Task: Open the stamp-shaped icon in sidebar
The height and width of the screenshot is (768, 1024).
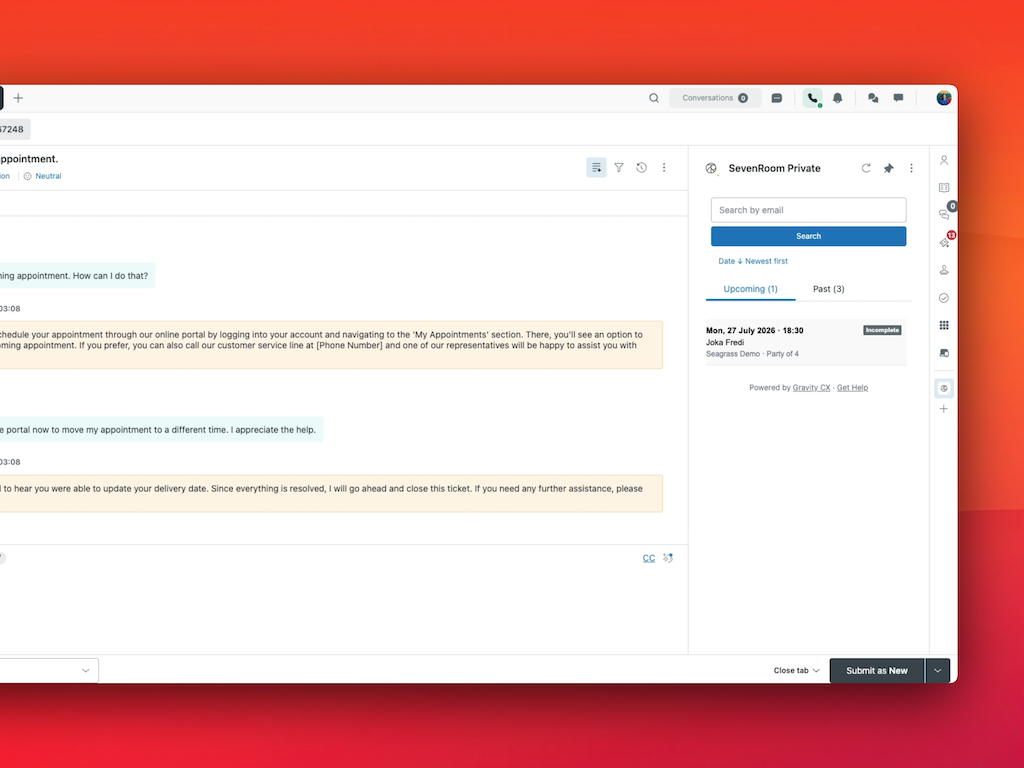Action: 944,270
